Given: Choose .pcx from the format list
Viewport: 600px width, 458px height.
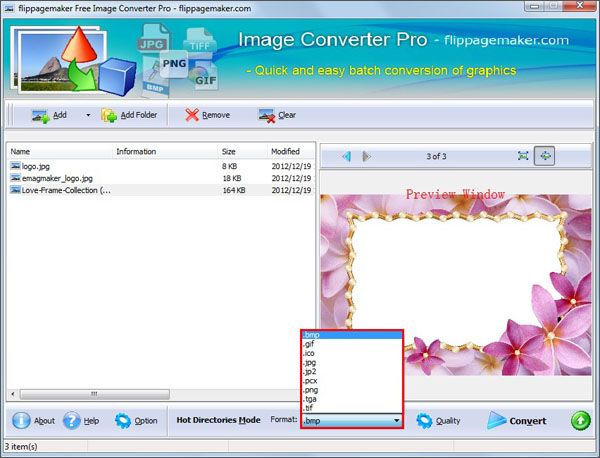Looking at the screenshot, I should 352,381.
